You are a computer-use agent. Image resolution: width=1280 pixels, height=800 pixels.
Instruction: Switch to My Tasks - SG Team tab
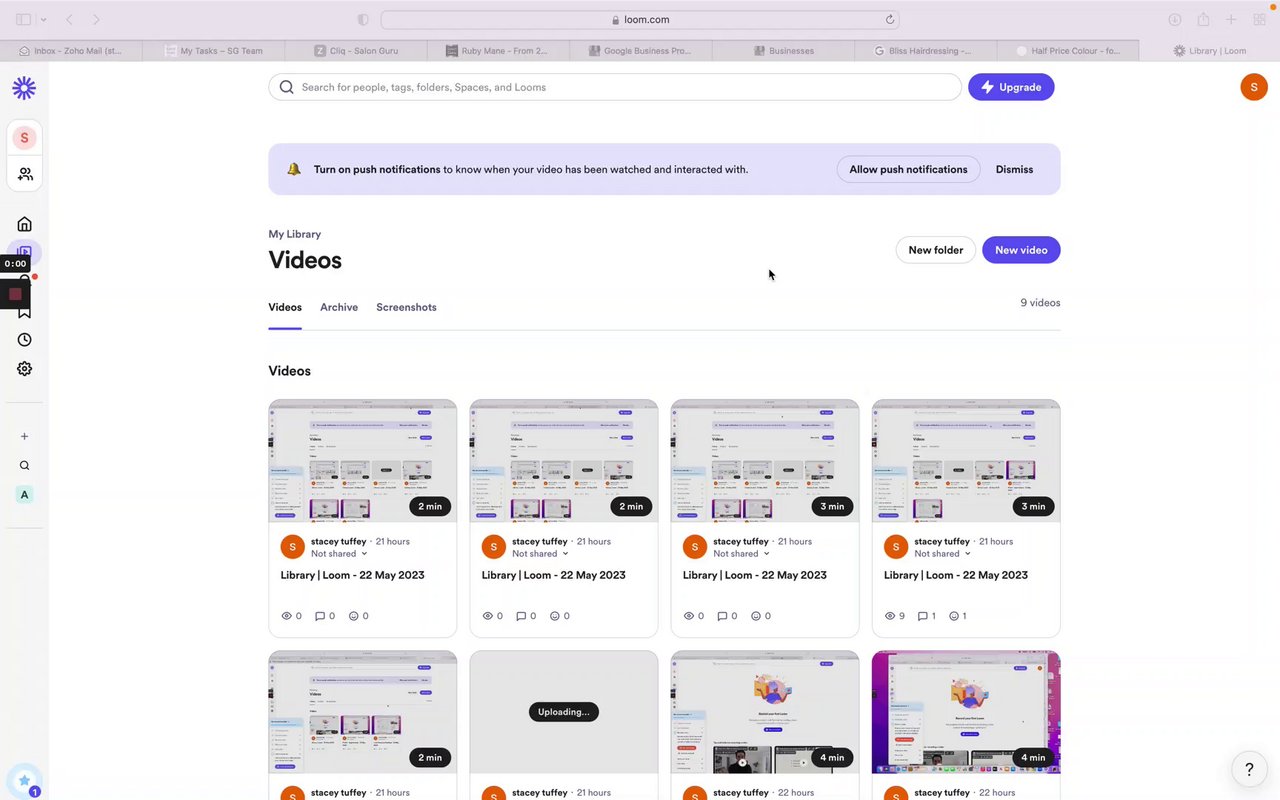coord(214,51)
